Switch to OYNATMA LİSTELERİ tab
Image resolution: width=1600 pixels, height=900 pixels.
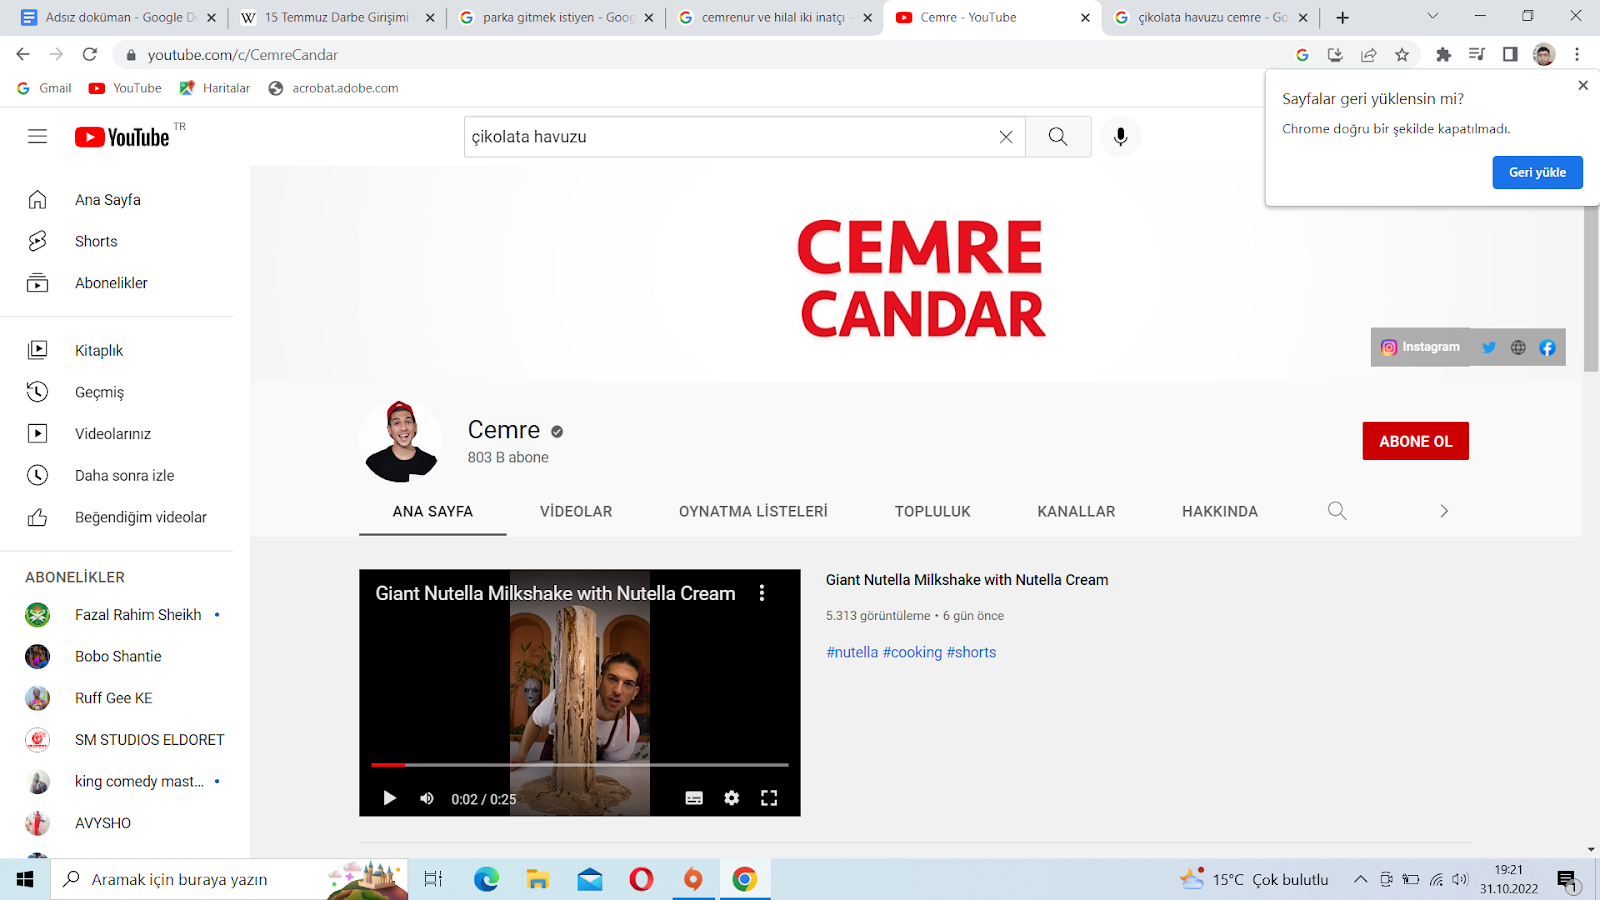[x=753, y=511]
